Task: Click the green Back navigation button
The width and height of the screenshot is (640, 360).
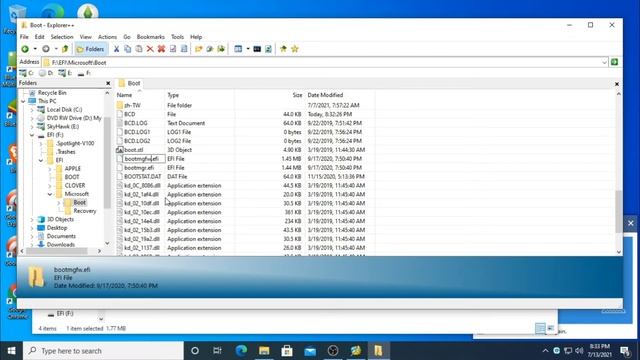Action: pyautogui.click(x=25, y=49)
